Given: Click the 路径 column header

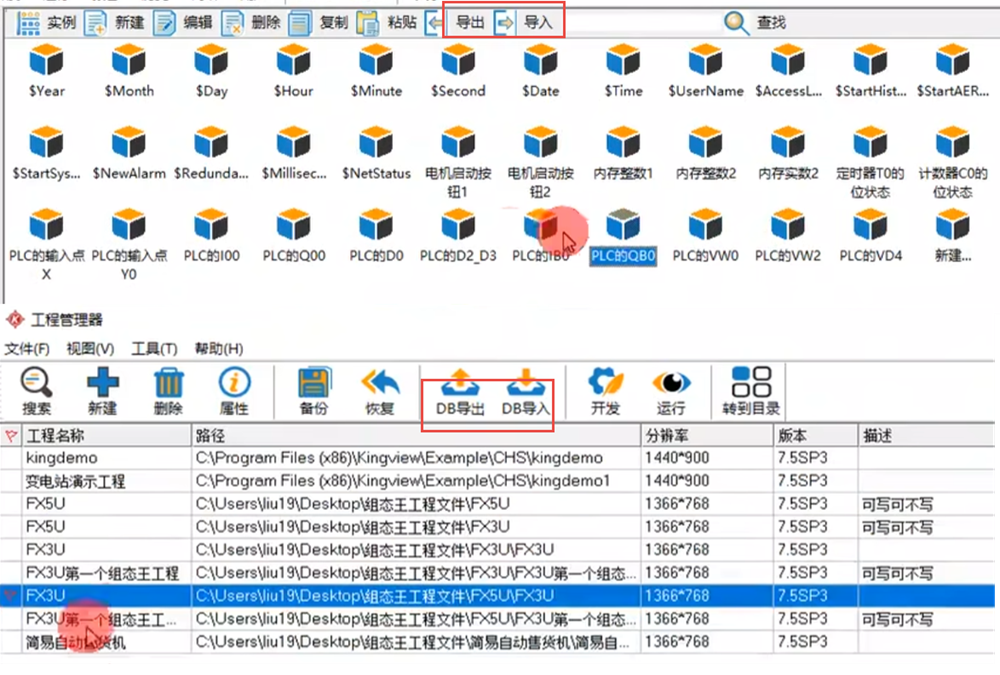Looking at the screenshot, I should (416, 436).
